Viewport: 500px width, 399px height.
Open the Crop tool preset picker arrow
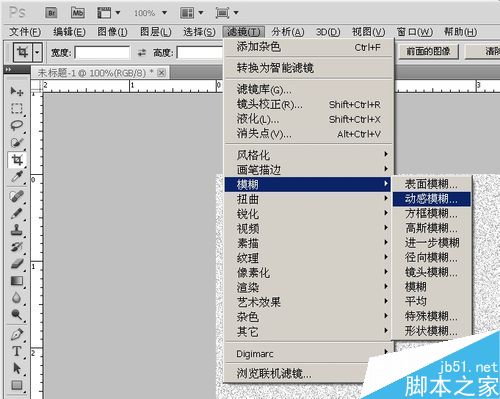click(x=37, y=52)
